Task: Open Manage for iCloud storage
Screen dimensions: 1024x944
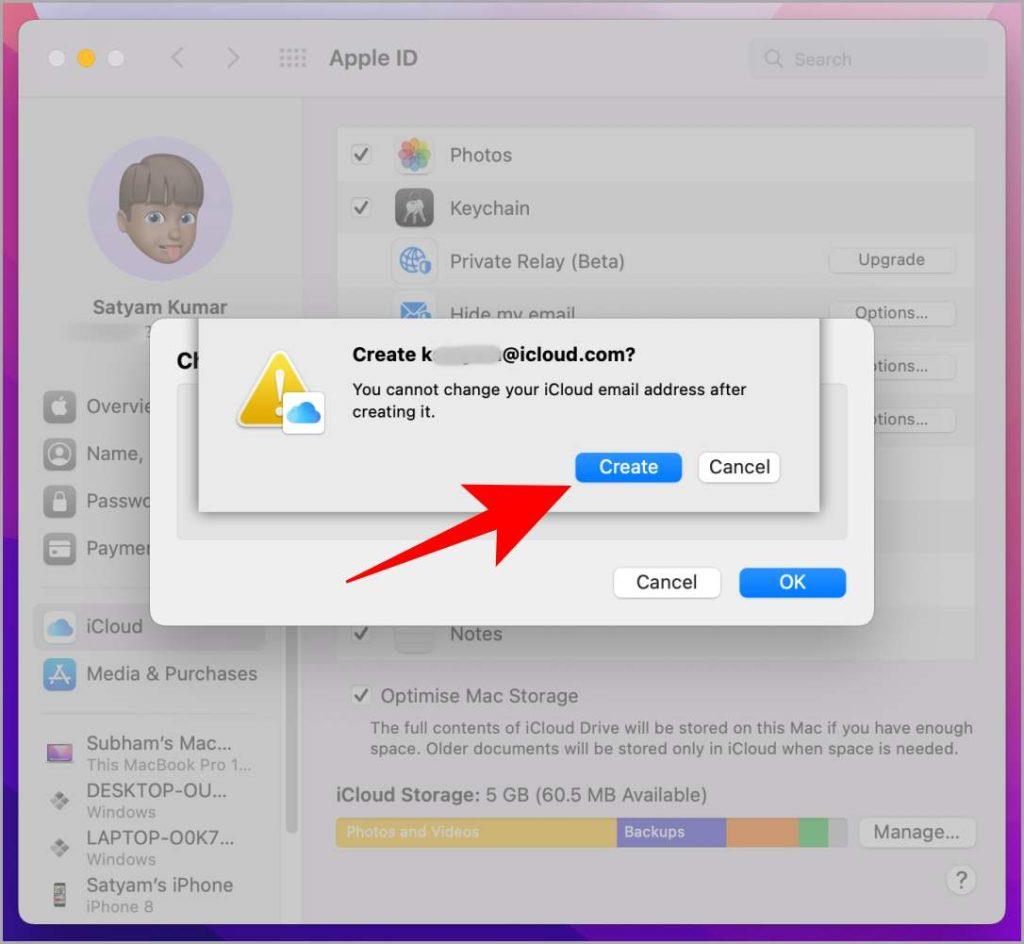Action: click(x=916, y=832)
